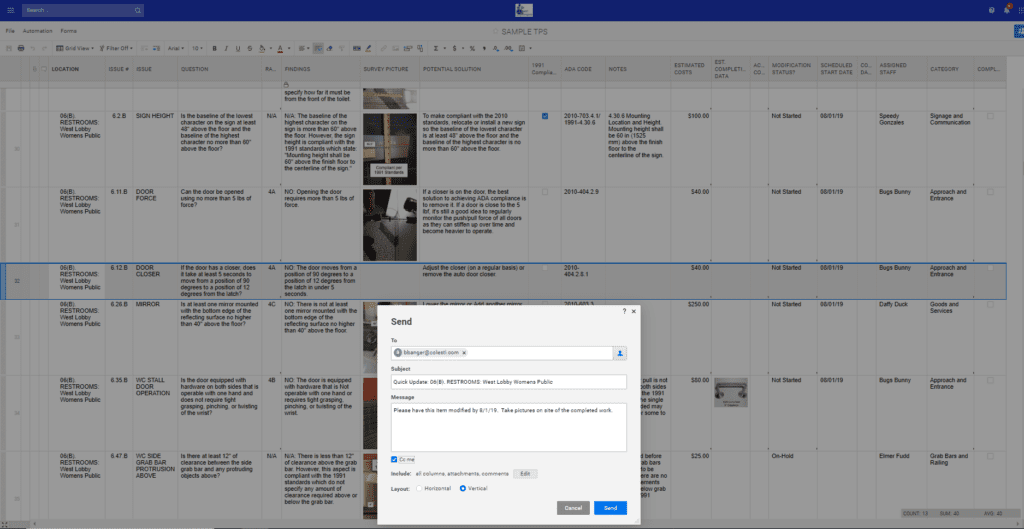This screenshot has height=529, width=1024.
Task: Click the insert hyperlink icon
Action: coord(383,48)
